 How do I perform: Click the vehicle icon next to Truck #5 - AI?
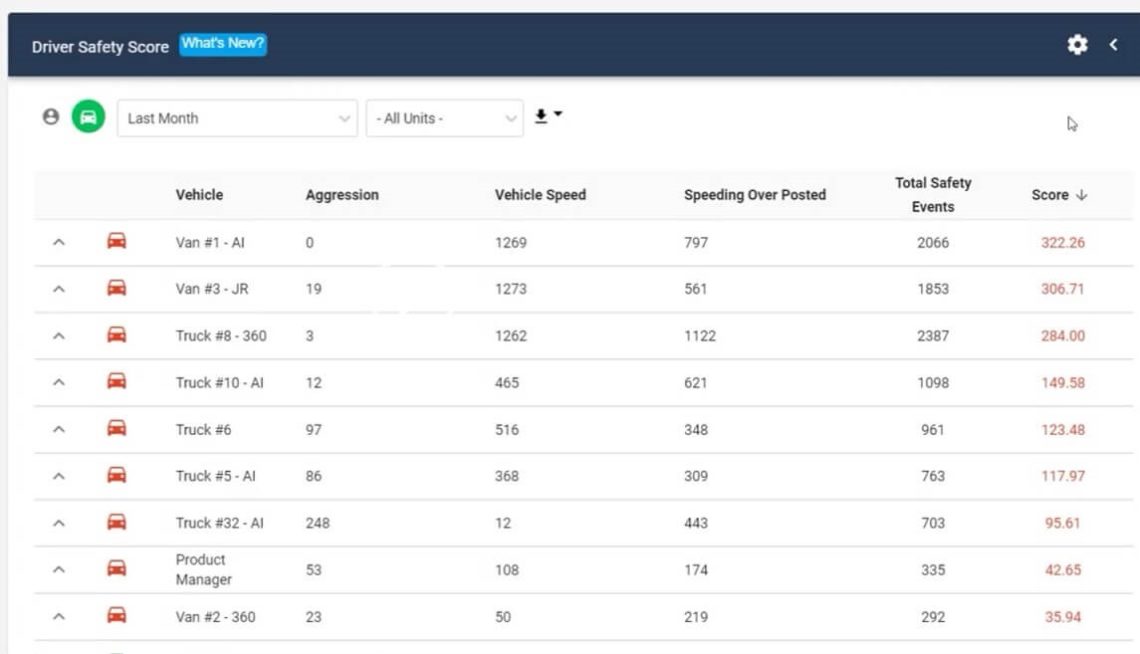pyautogui.click(x=115, y=475)
